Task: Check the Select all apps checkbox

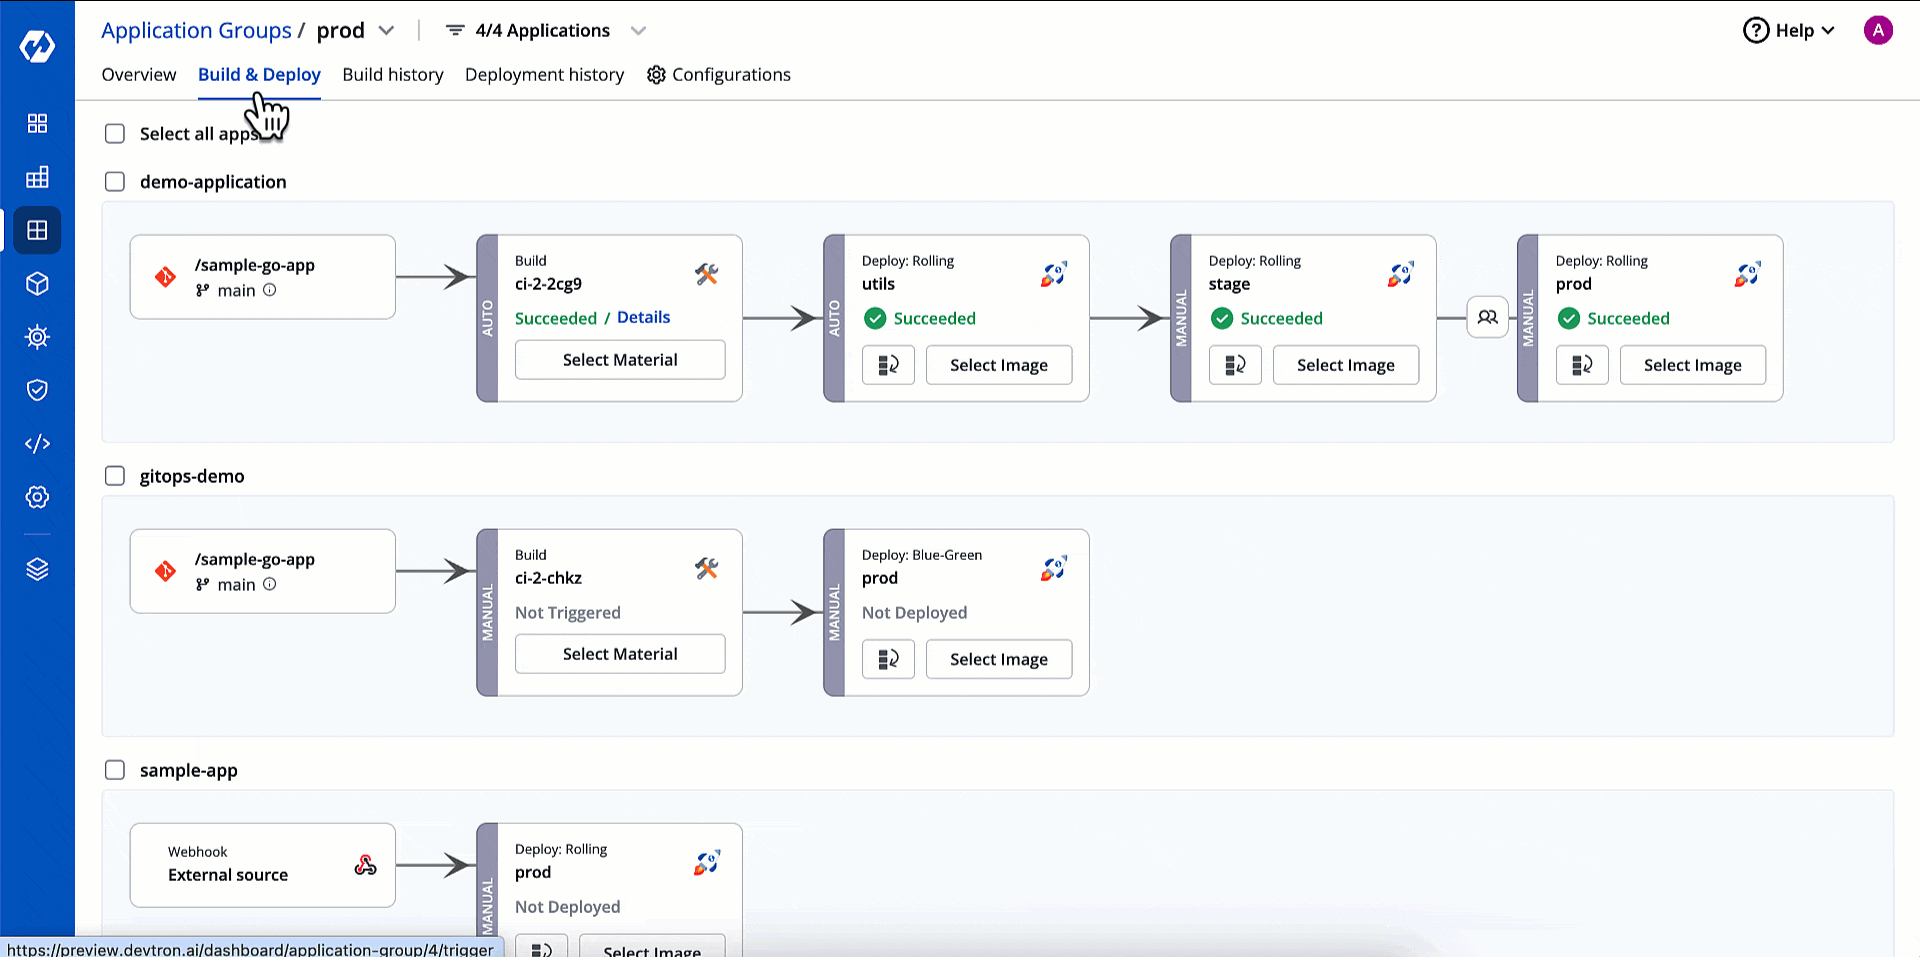Action: 115,134
